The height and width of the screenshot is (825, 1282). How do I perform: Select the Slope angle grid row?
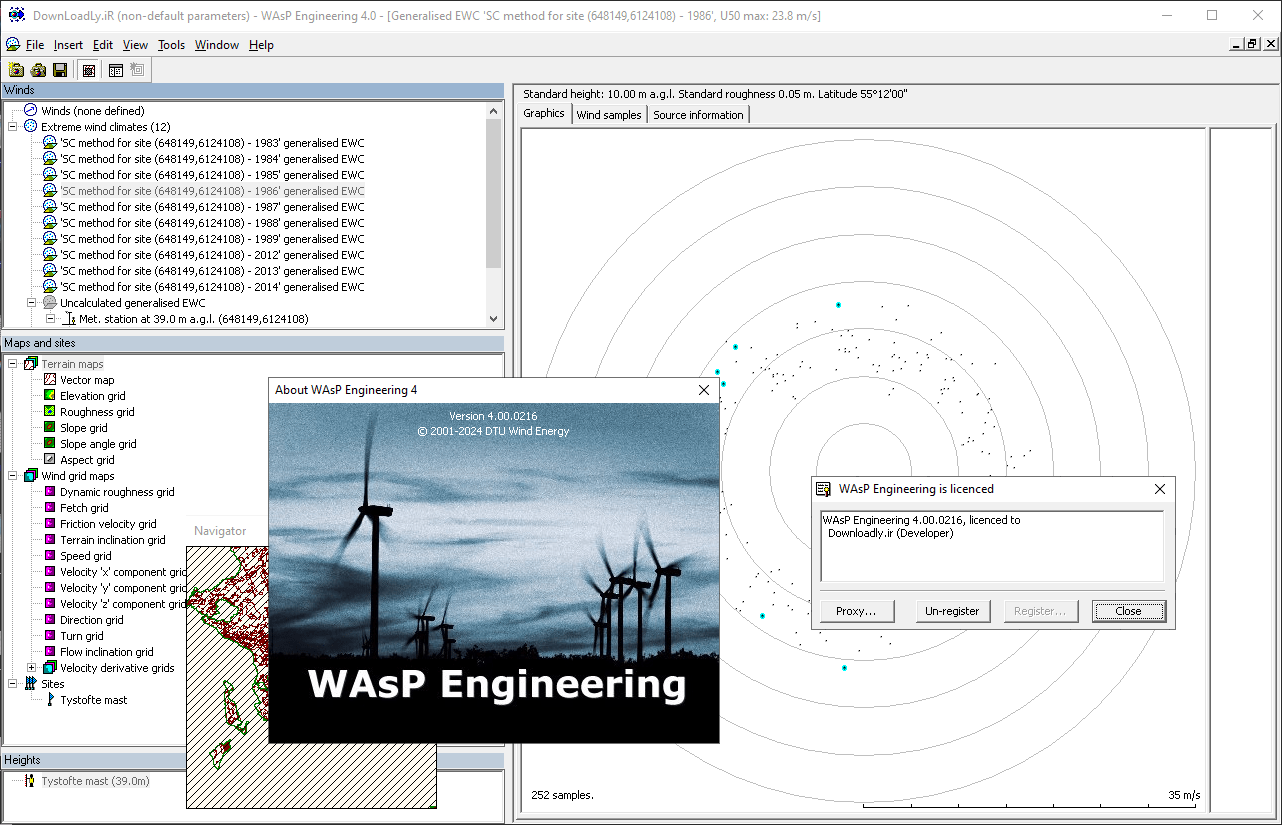point(98,444)
